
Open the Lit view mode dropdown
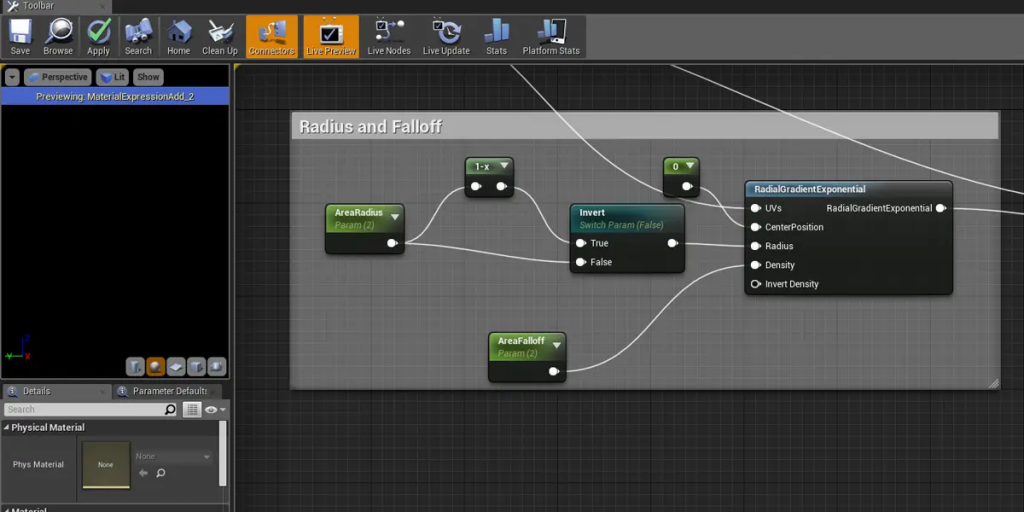point(113,77)
